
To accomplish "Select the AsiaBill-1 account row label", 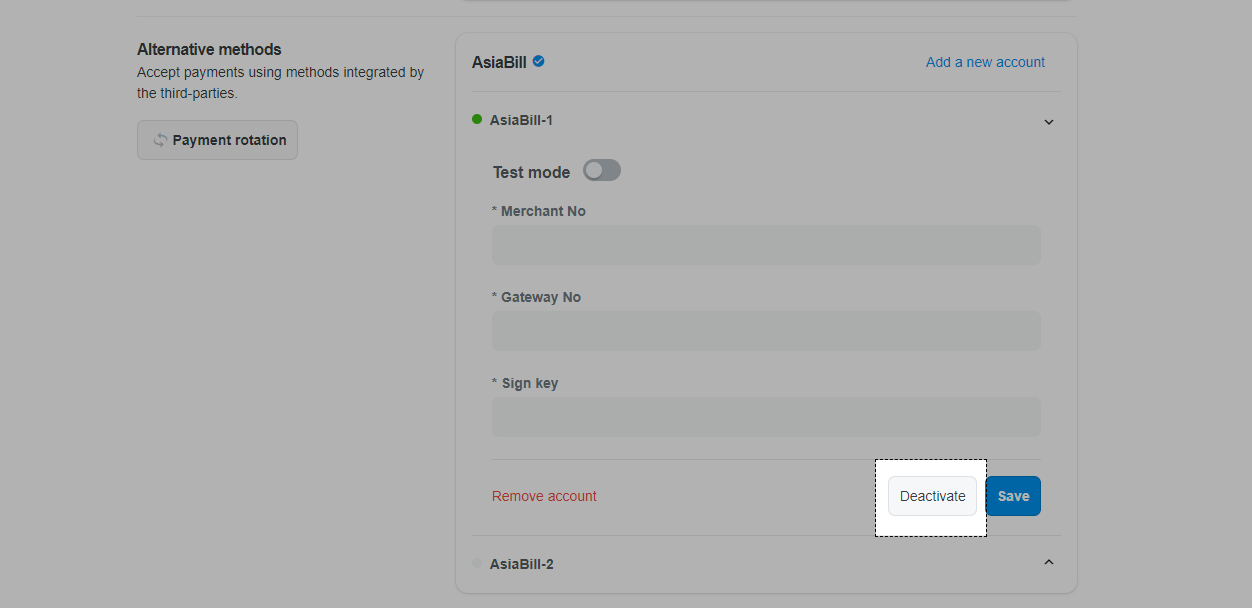I will (x=521, y=120).
